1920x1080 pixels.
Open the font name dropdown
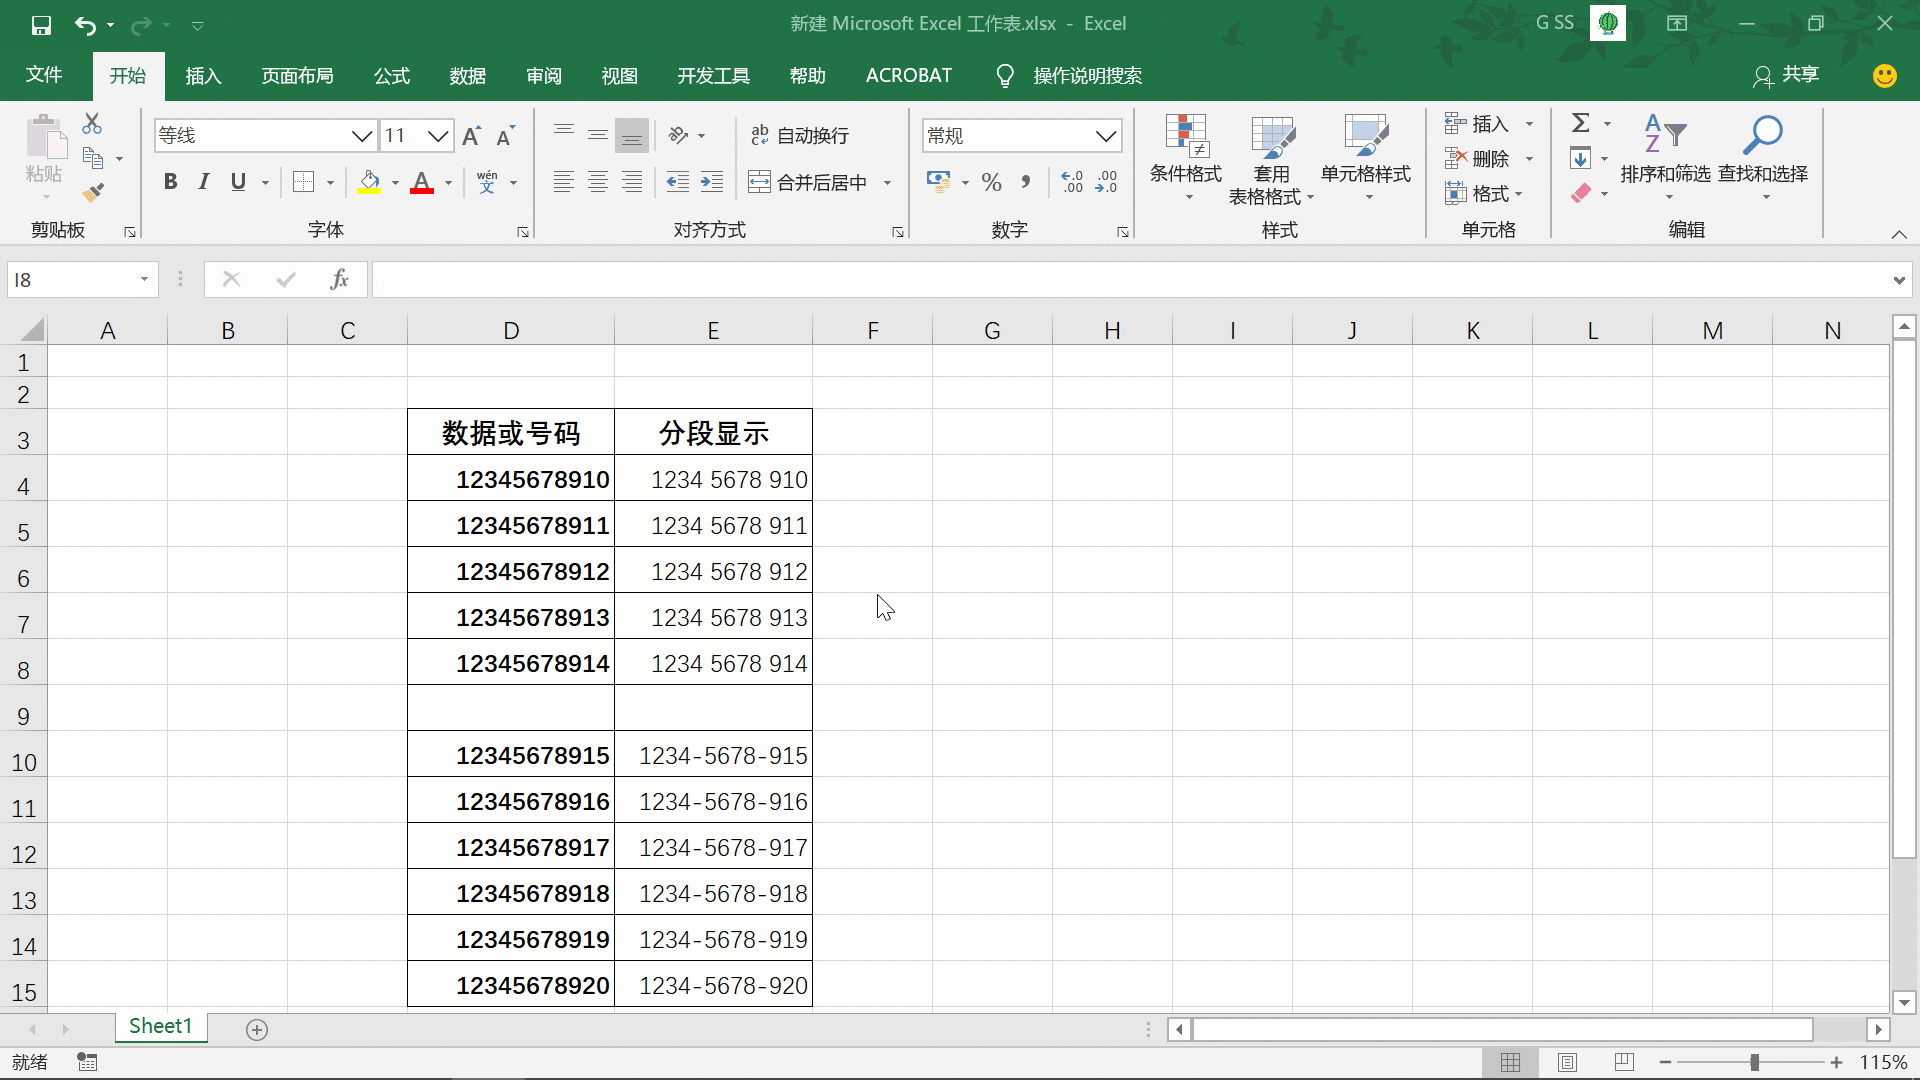(361, 135)
